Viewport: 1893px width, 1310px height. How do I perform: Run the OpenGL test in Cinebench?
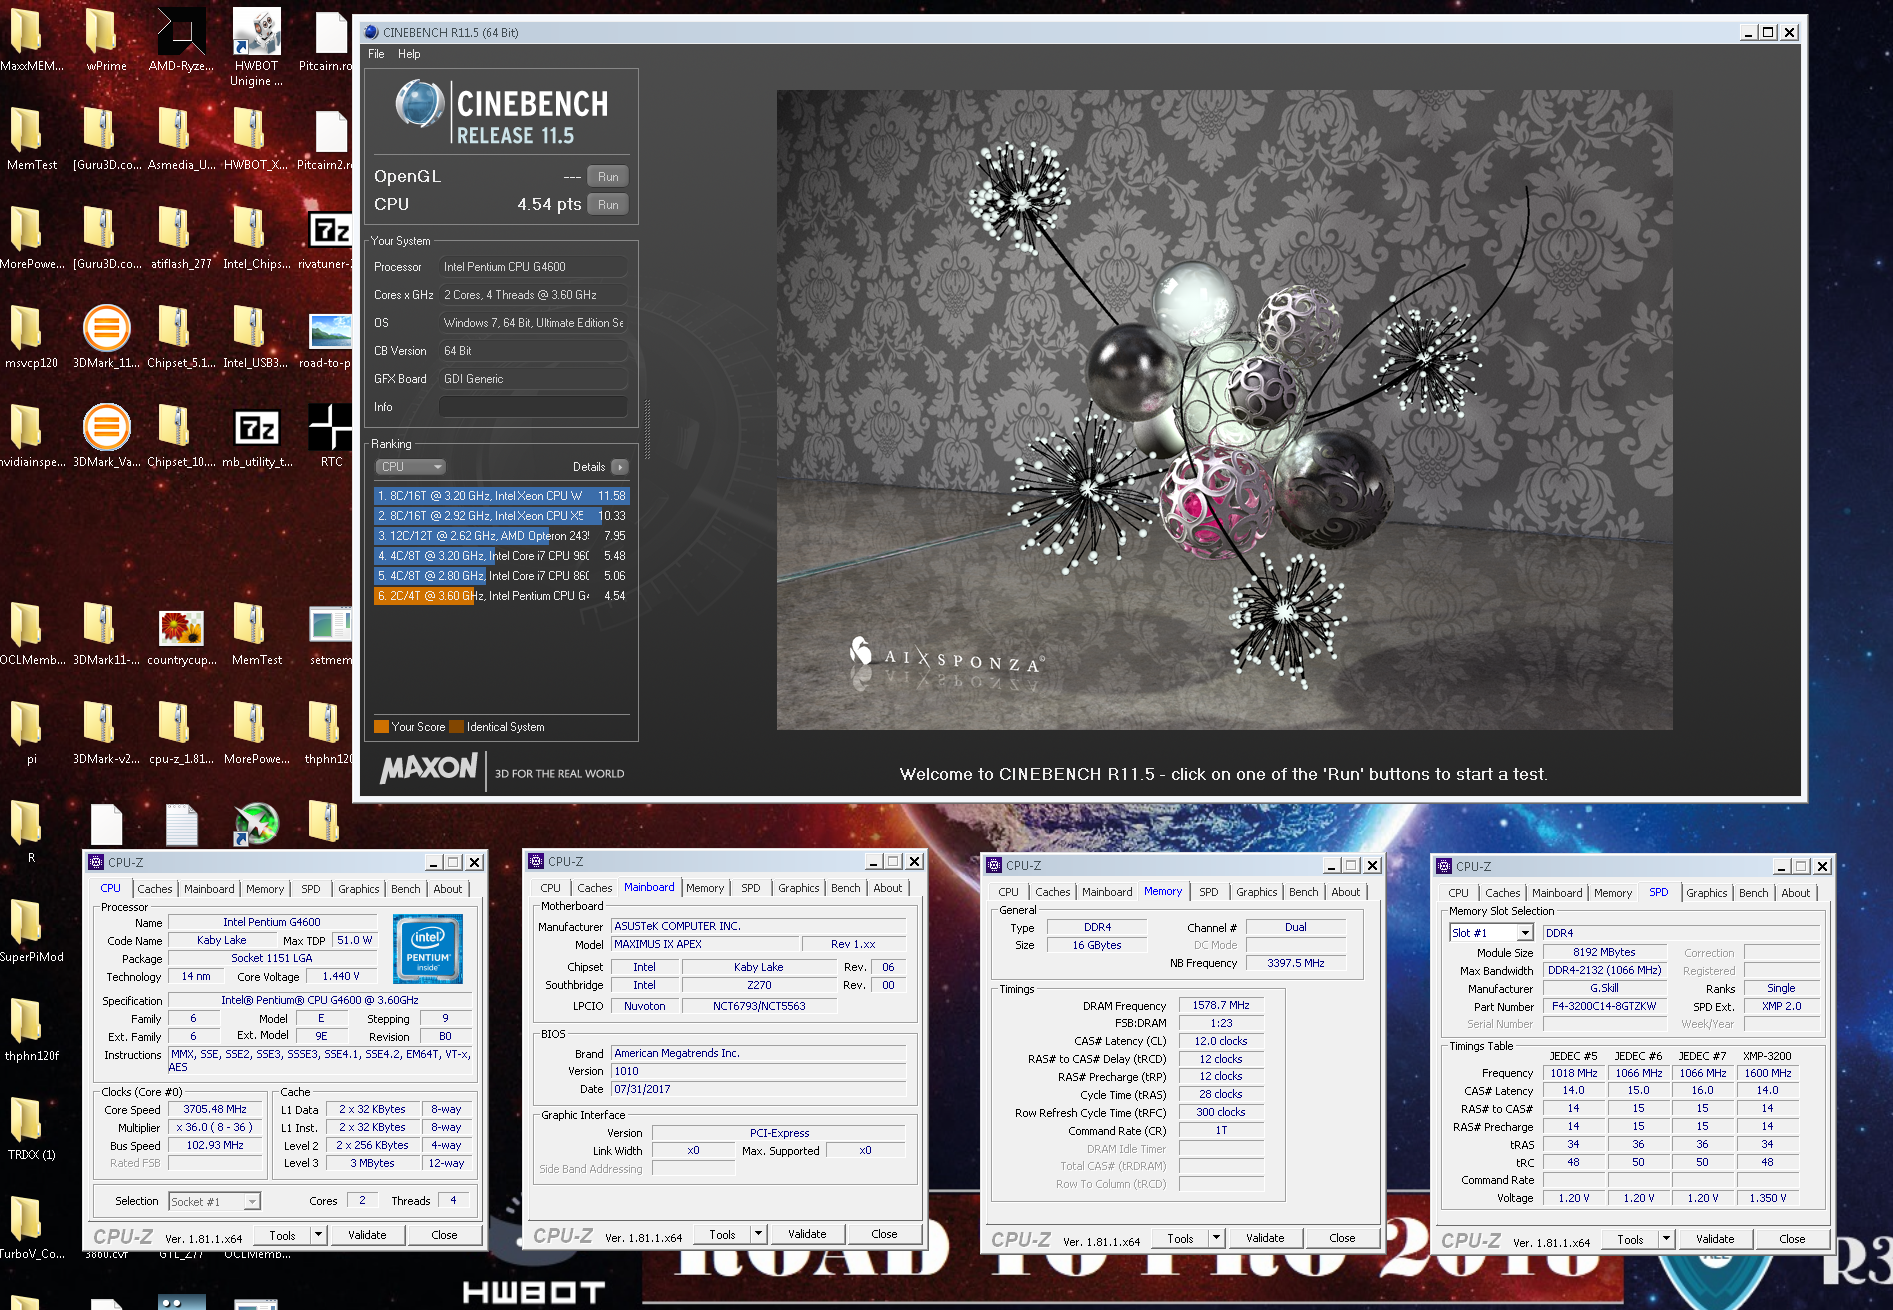(608, 177)
